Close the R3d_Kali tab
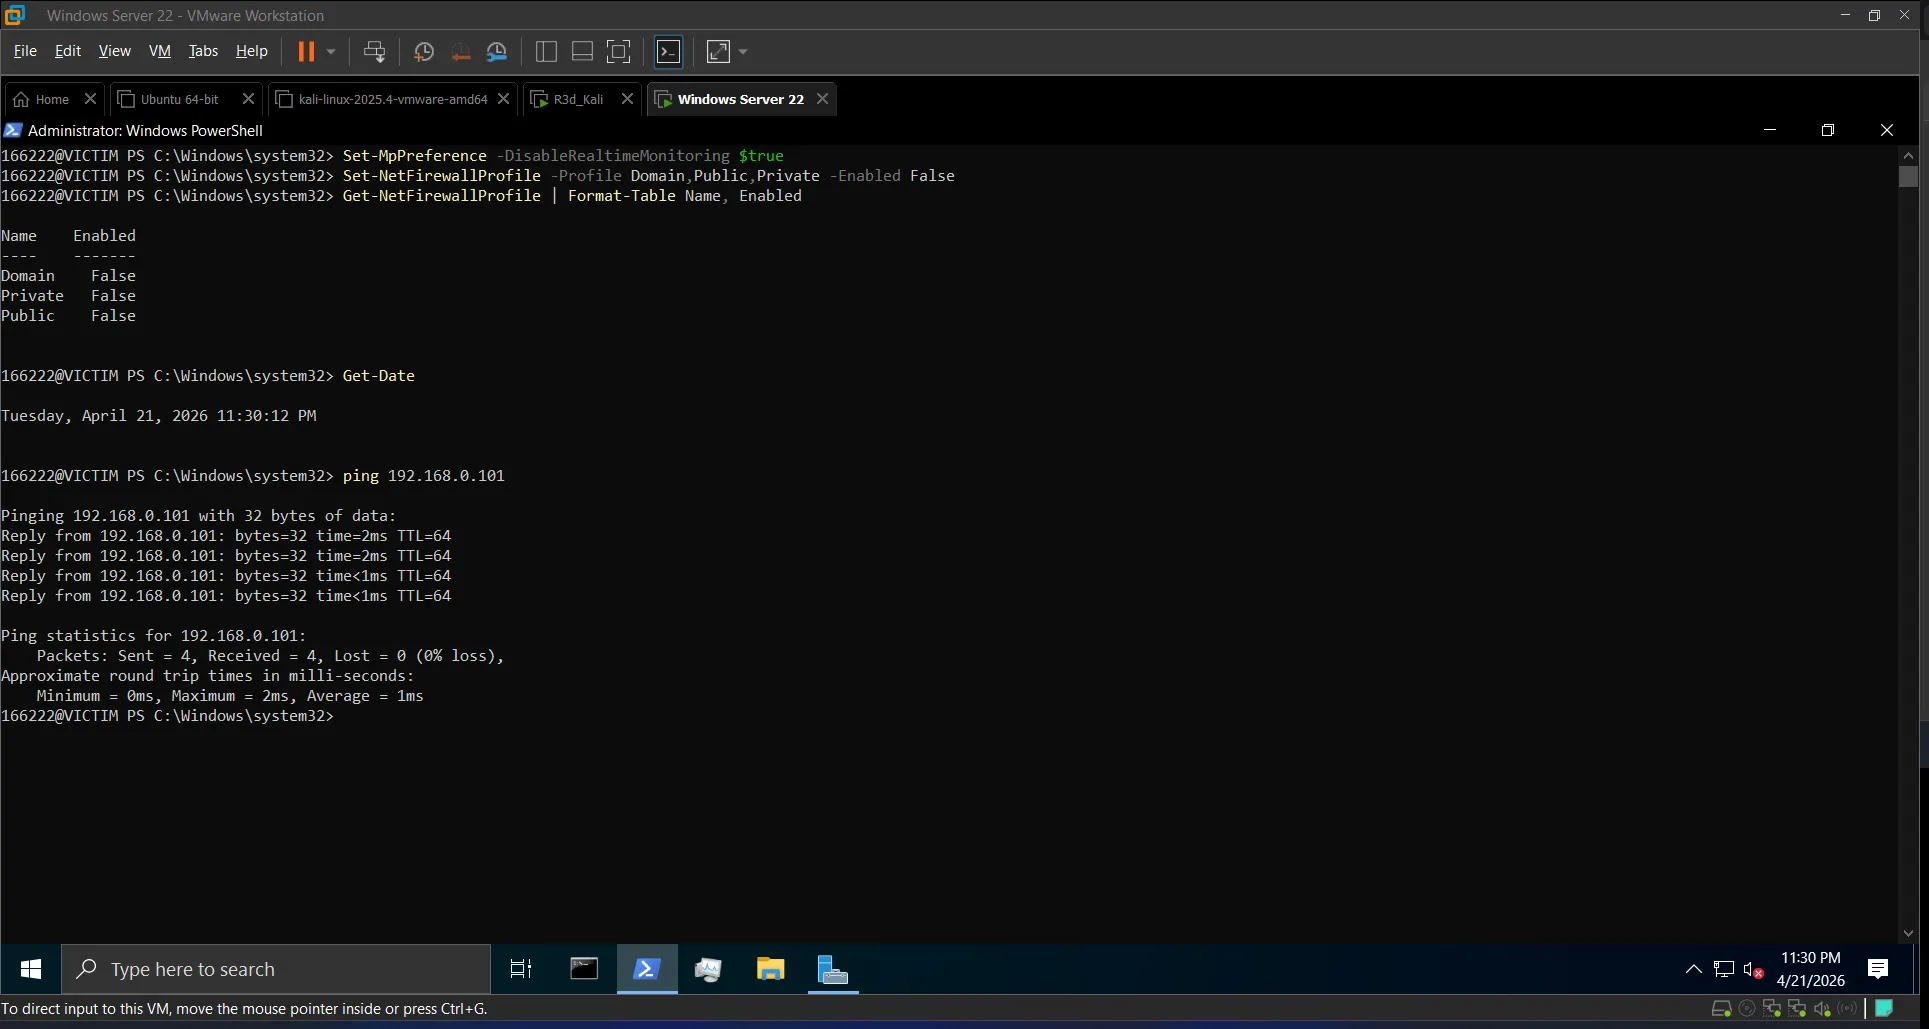This screenshot has height=1029, width=1929. (x=627, y=99)
